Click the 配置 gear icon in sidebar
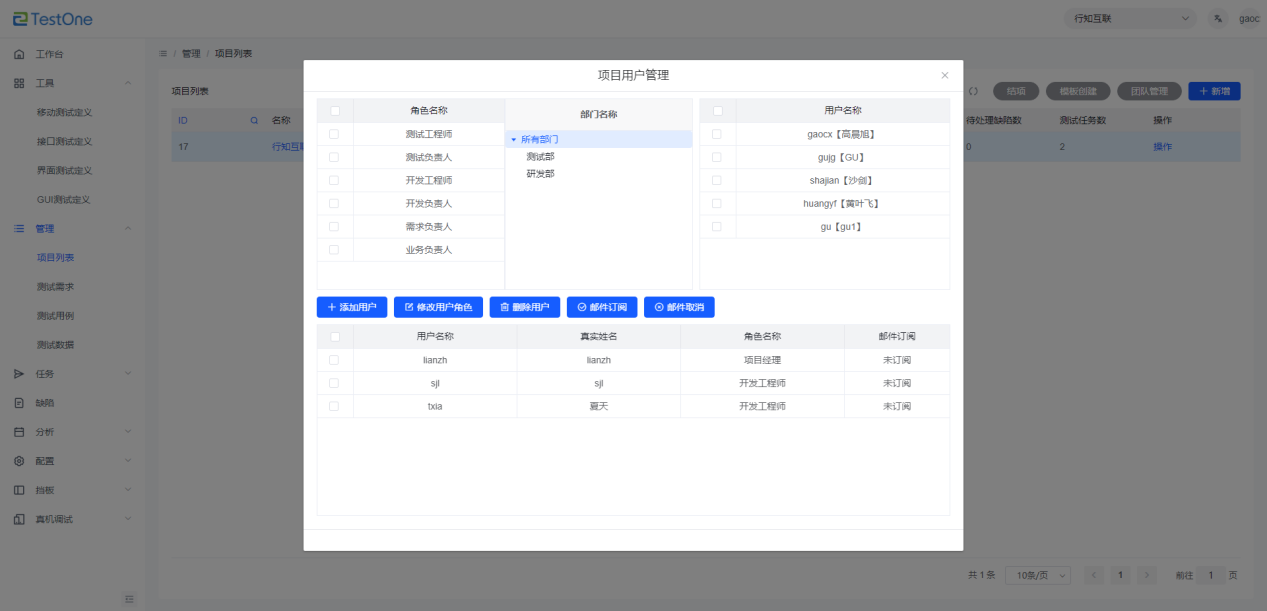Image resolution: width=1267 pixels, height=611 pixels. point(19,461)
